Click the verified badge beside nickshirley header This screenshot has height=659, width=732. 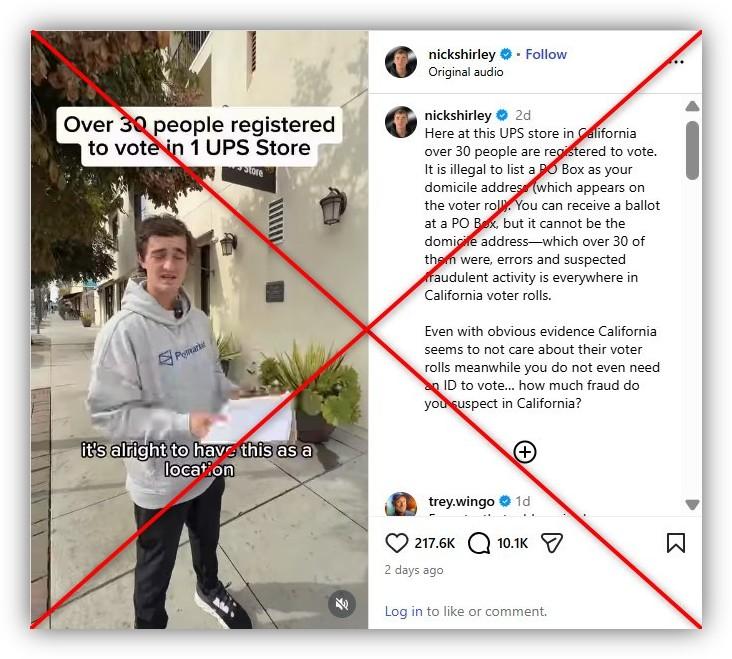(x=506, y=55)
